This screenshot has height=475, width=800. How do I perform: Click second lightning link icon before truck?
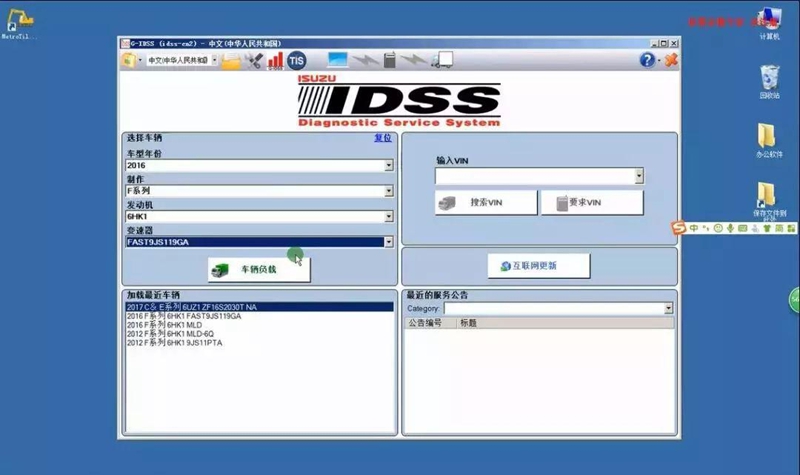click(x=414, y=61)
